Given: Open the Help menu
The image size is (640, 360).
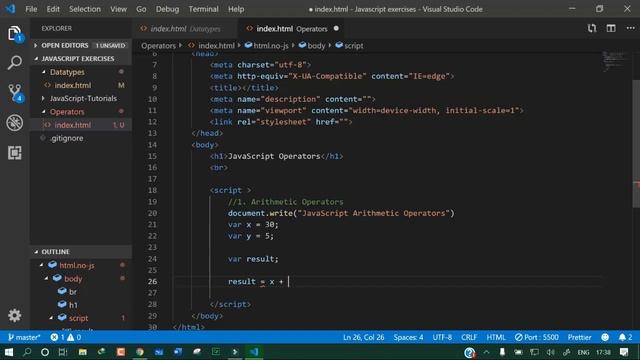Looking at the screenshot, I should click(236, 9).
